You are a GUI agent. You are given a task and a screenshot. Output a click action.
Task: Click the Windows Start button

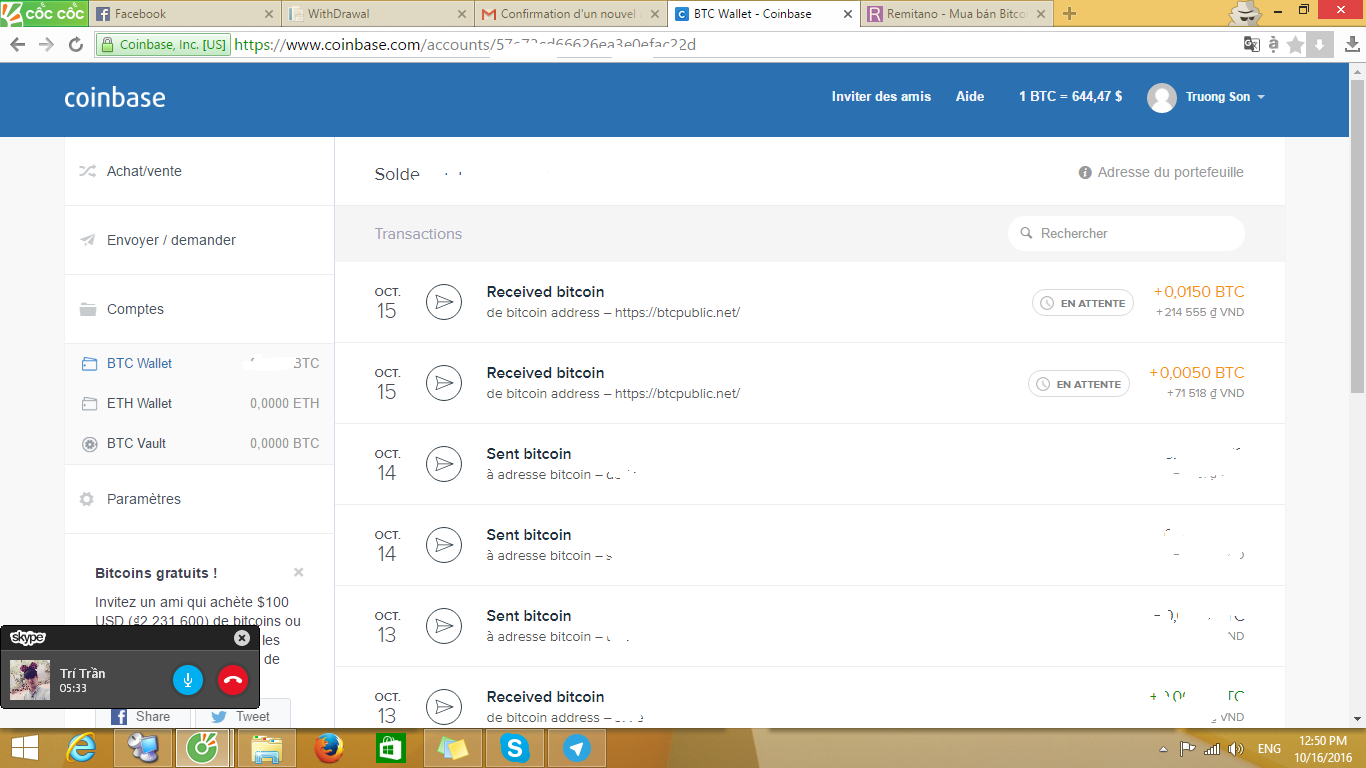[x=23, y=748]
